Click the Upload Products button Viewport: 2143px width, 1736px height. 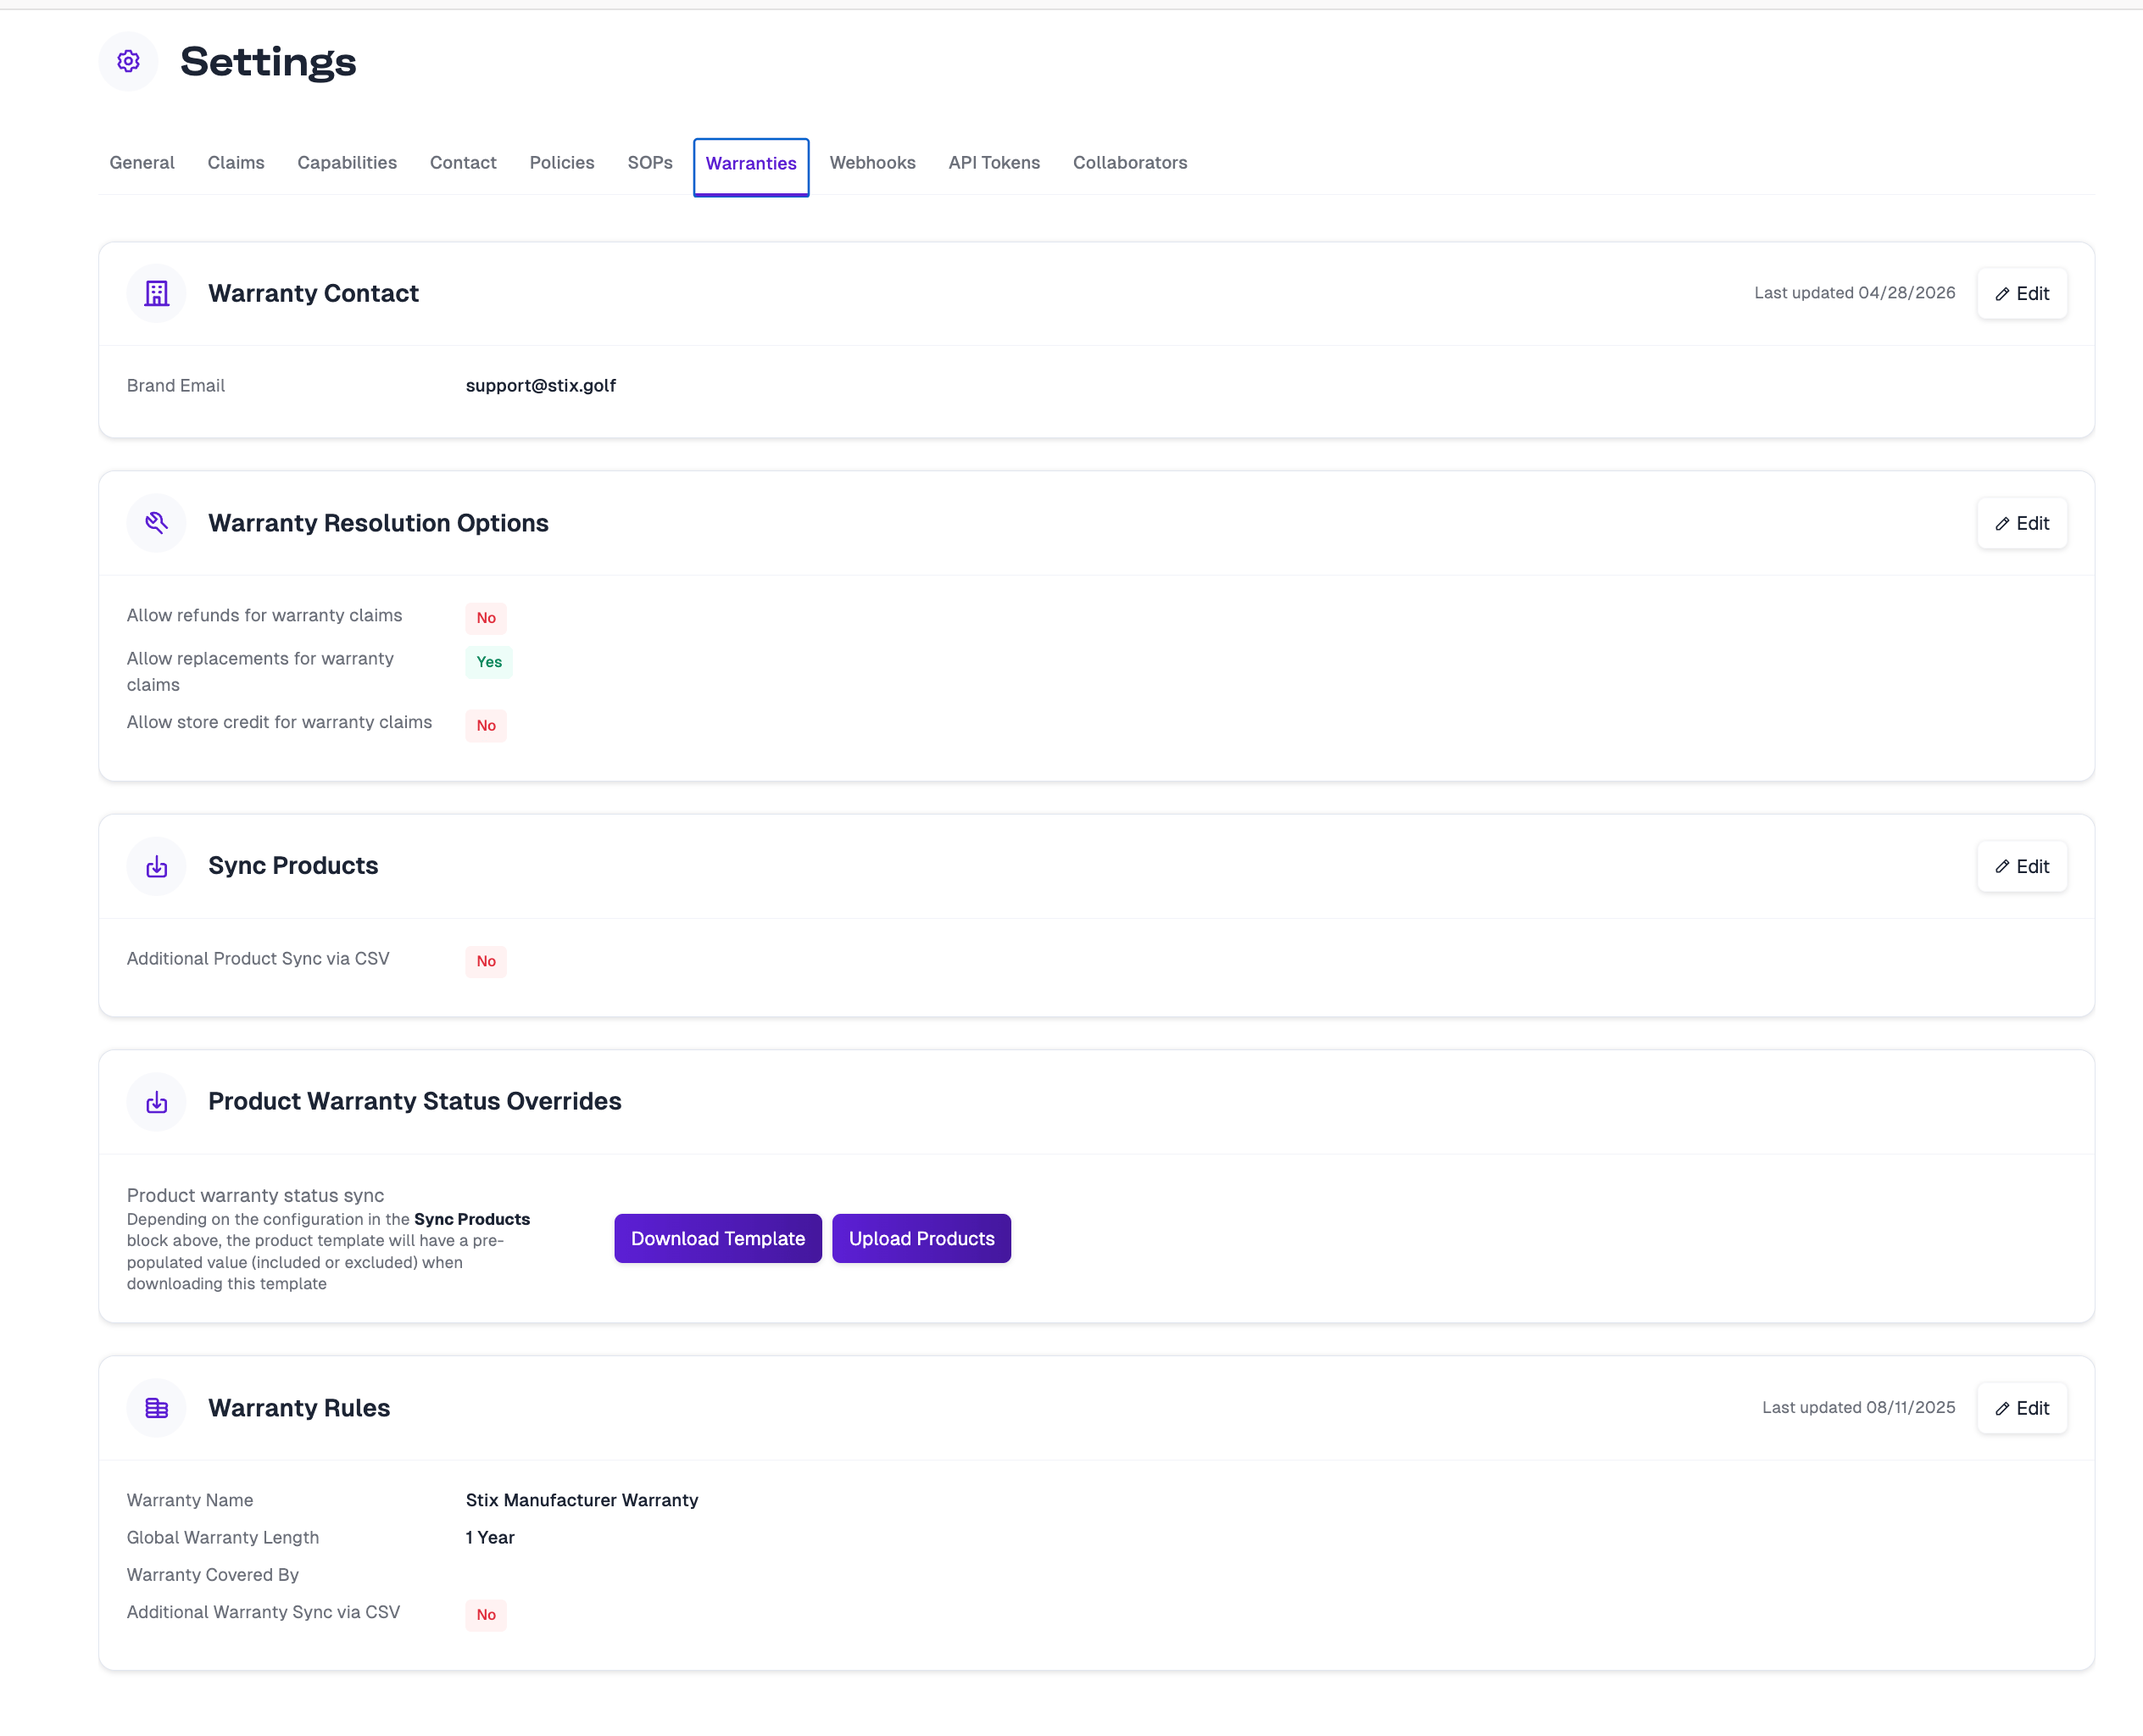(922, 1239)
